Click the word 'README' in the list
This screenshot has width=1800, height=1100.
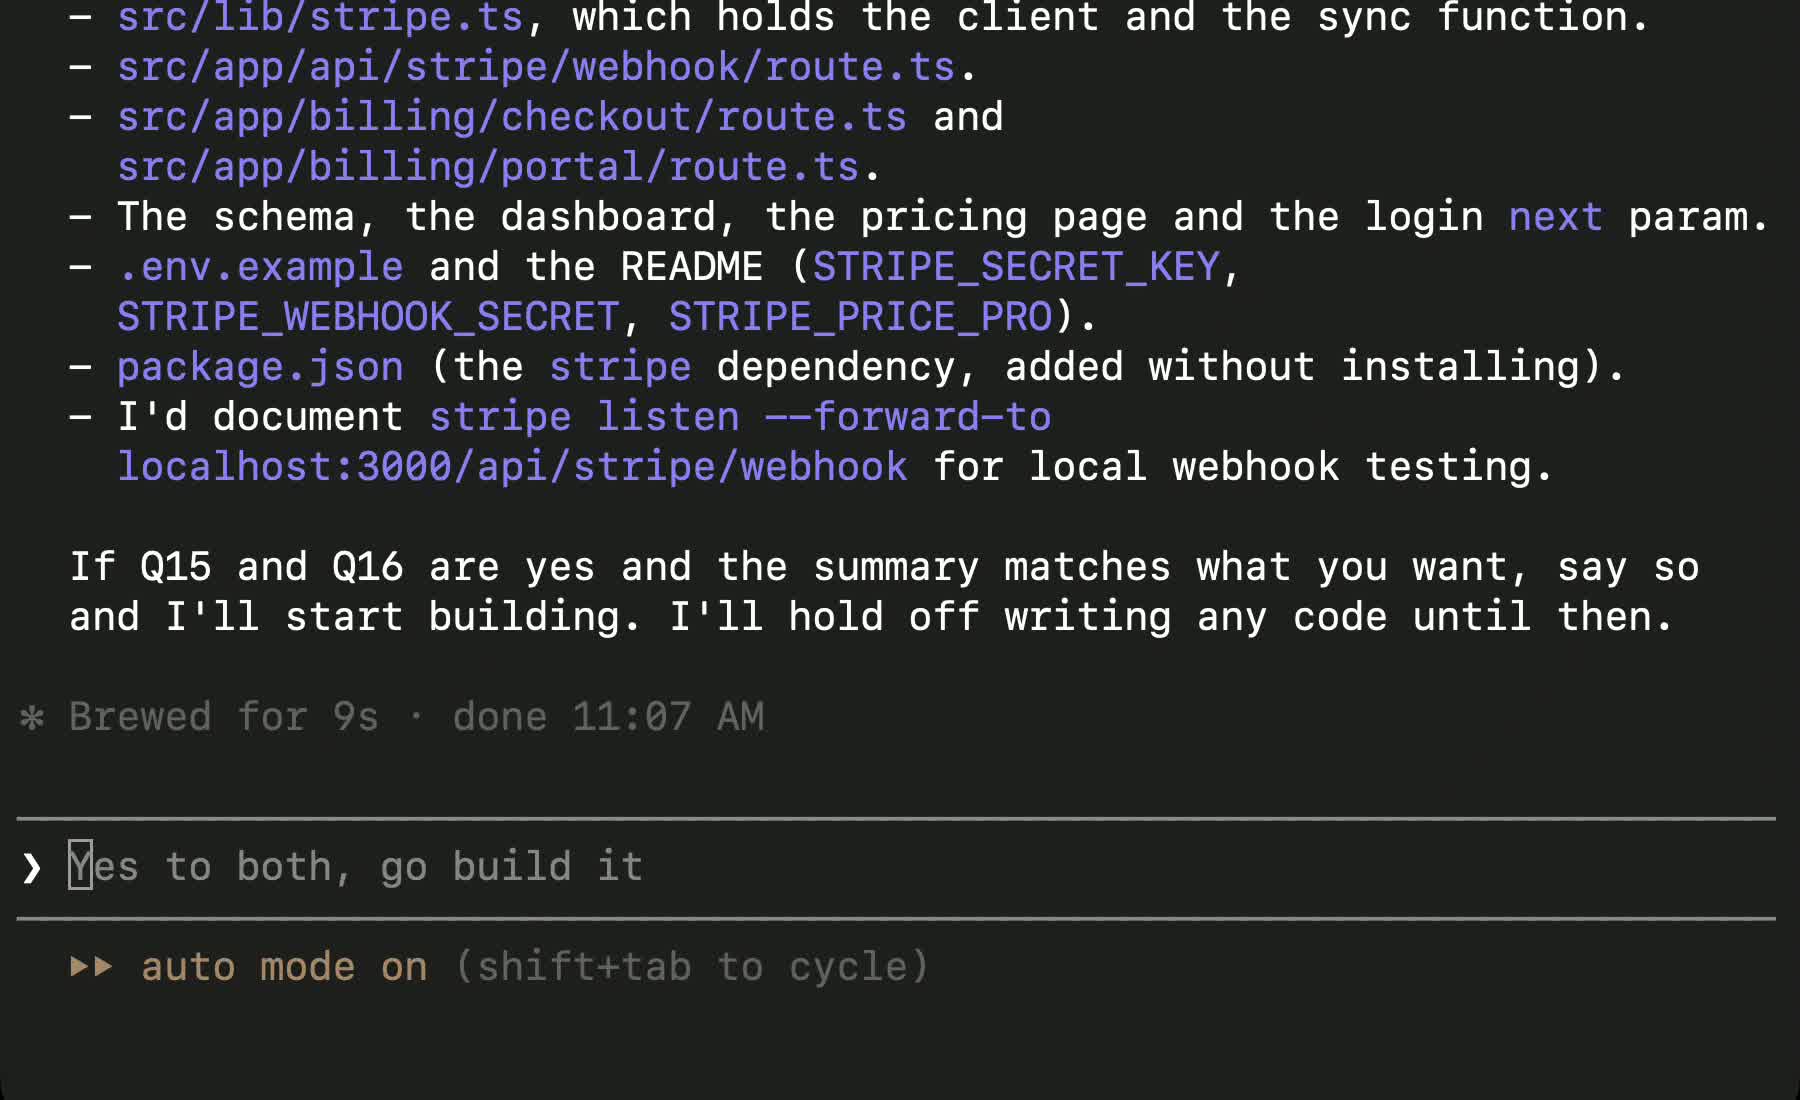point(692,267)
